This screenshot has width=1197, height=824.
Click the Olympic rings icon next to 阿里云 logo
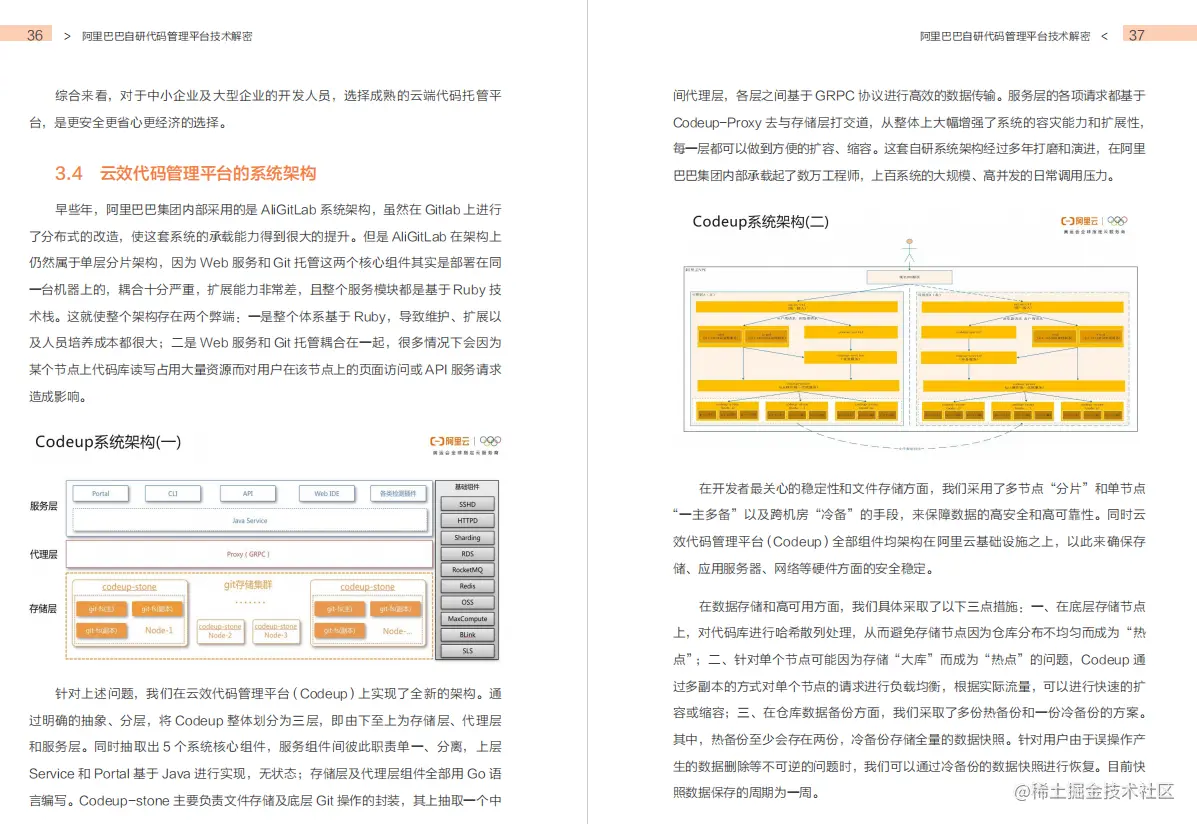point(489,441)
